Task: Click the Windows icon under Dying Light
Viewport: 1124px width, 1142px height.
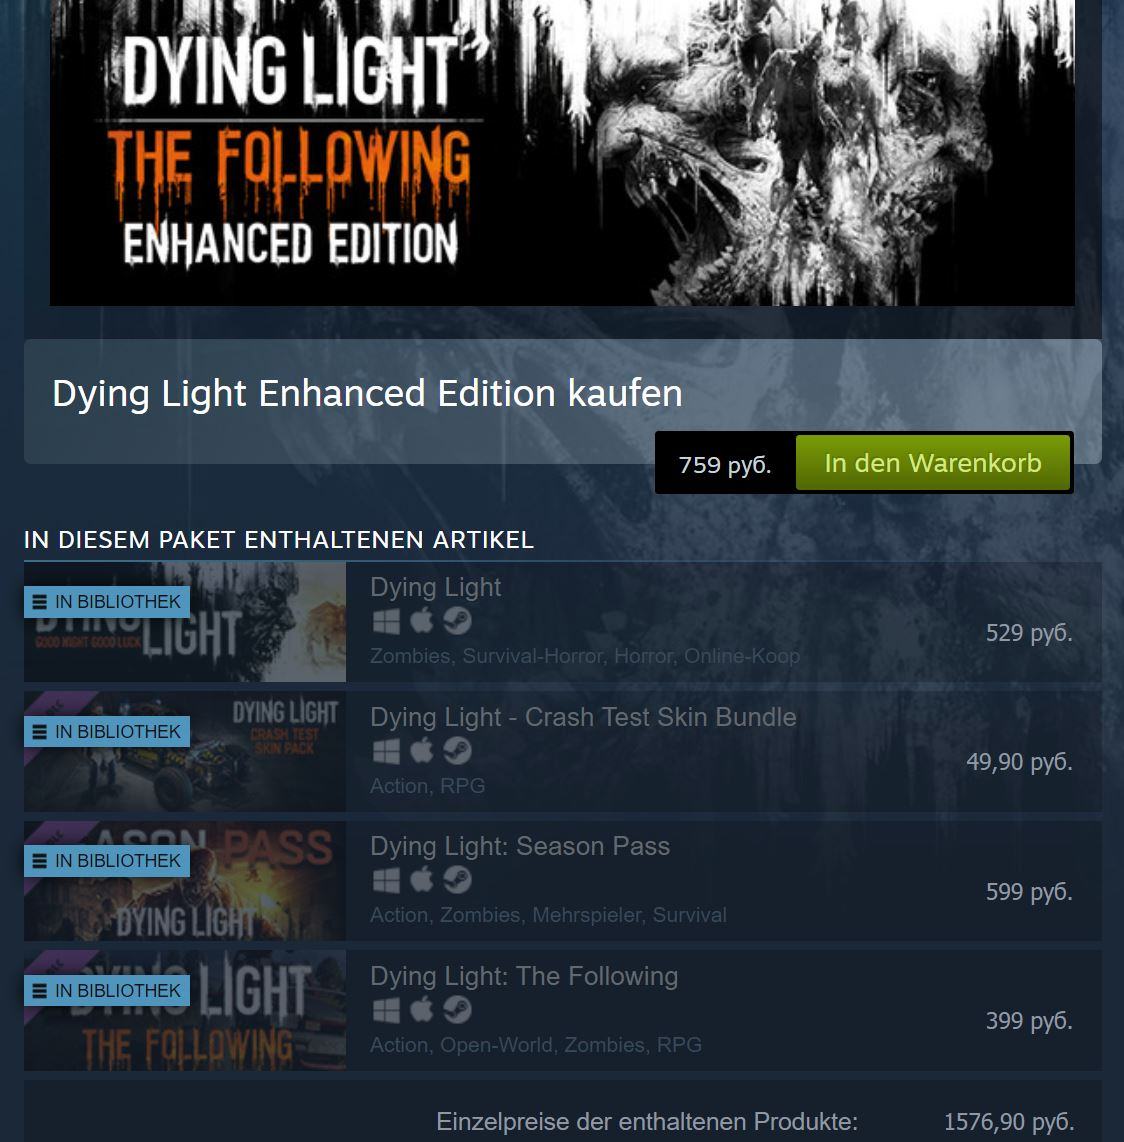Action: [x=386, y=621]
